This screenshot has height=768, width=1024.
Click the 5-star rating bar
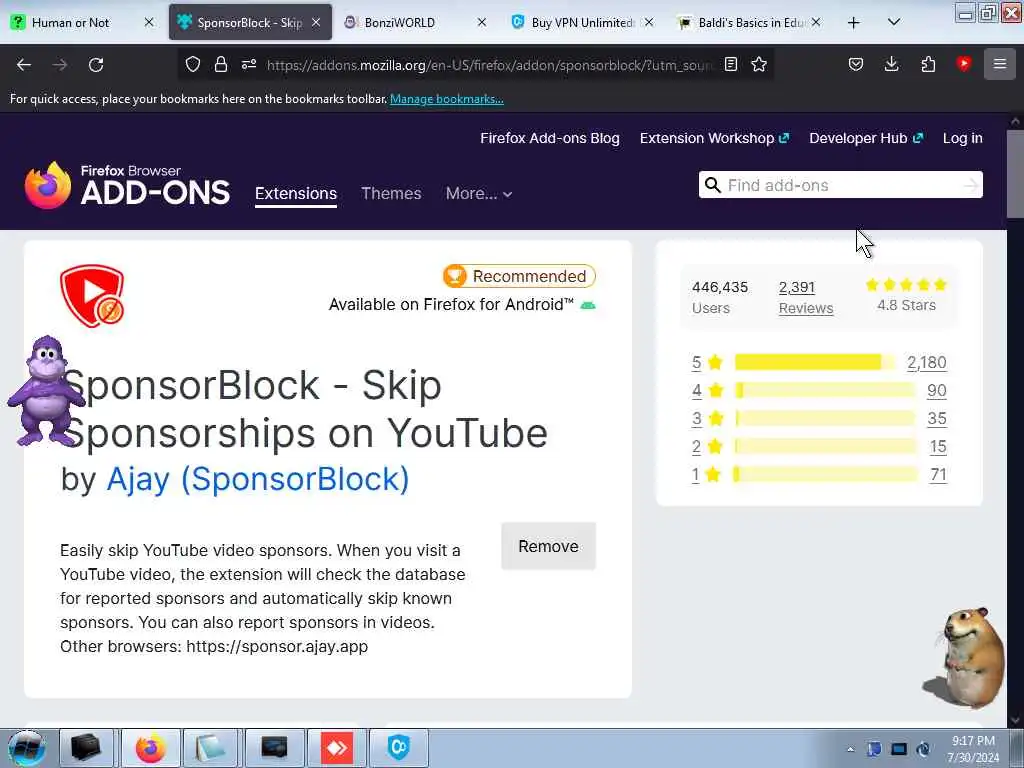point(815,362)
